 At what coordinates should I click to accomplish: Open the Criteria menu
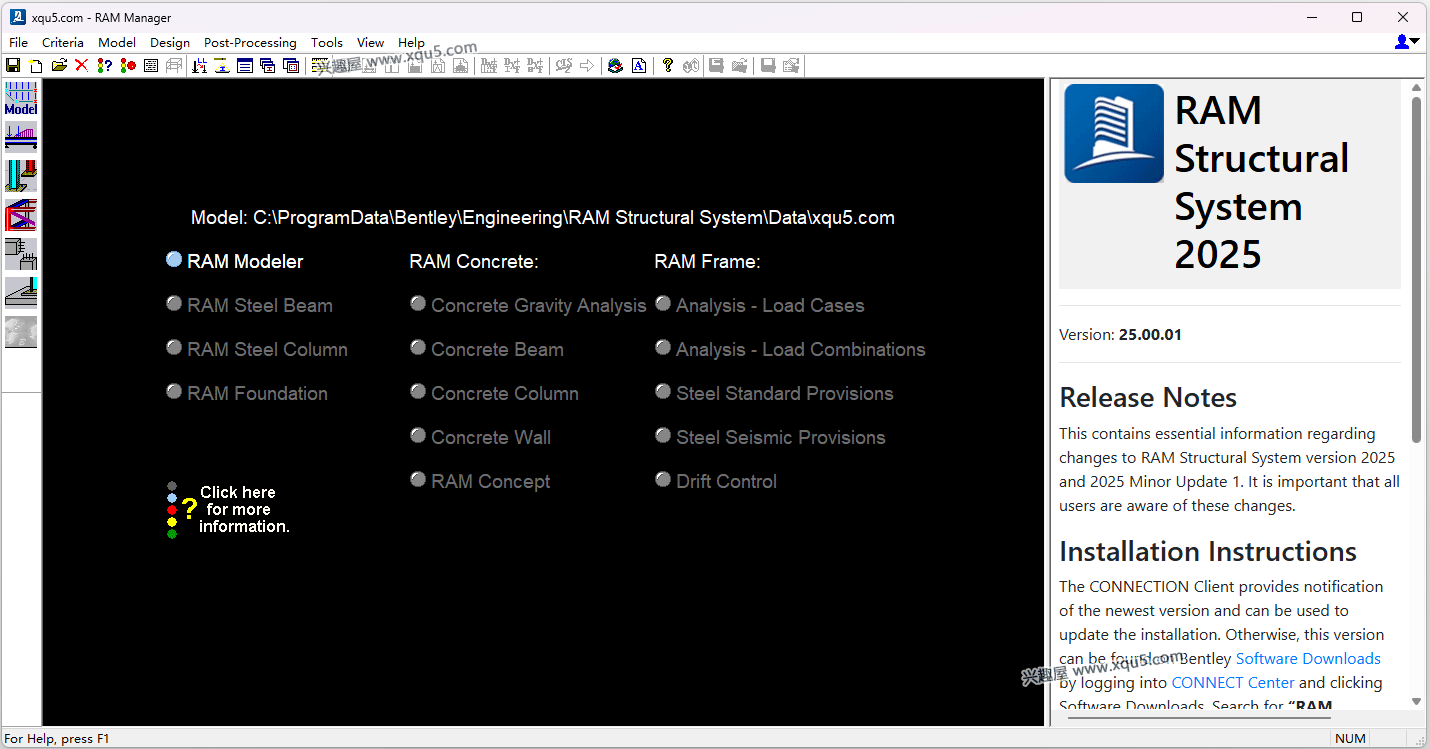(63, 42)
